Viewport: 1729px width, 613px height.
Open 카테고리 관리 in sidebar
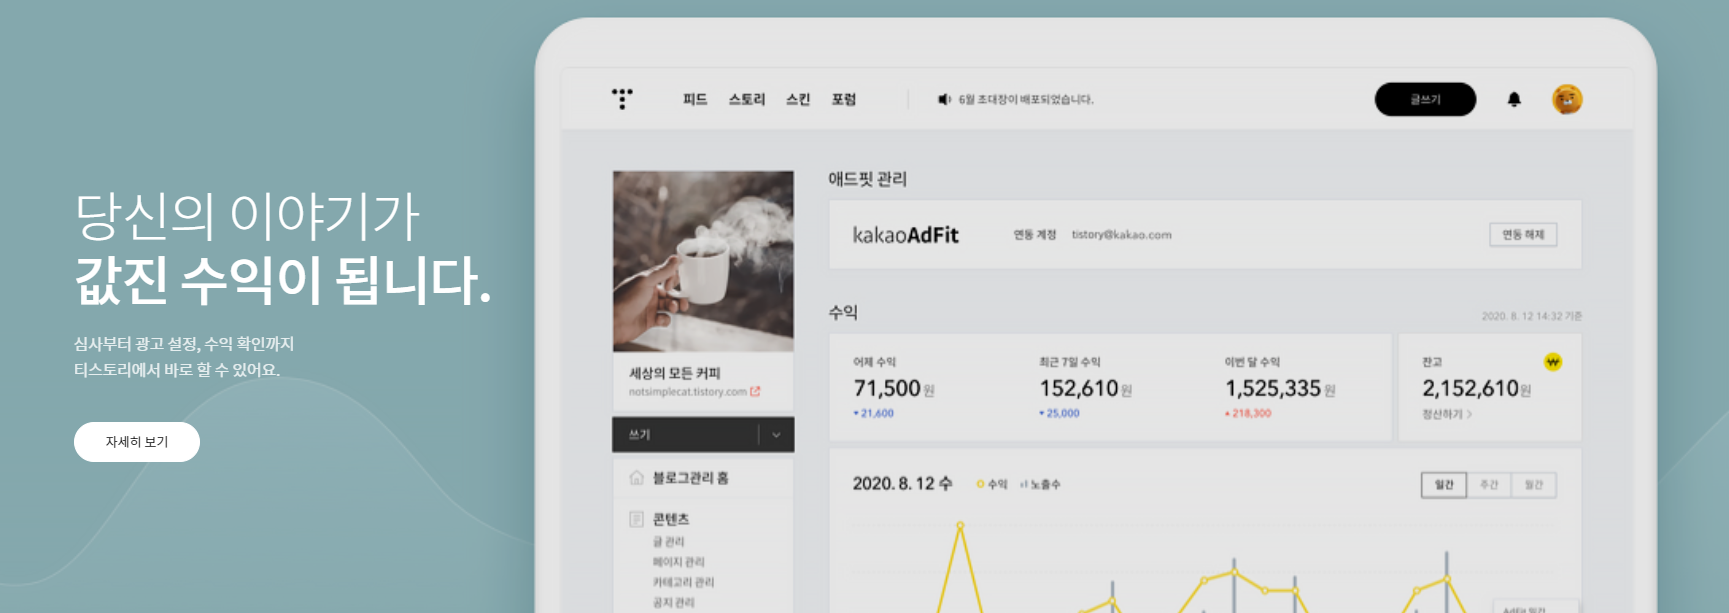pyautogui.click(x=684, y=582)
